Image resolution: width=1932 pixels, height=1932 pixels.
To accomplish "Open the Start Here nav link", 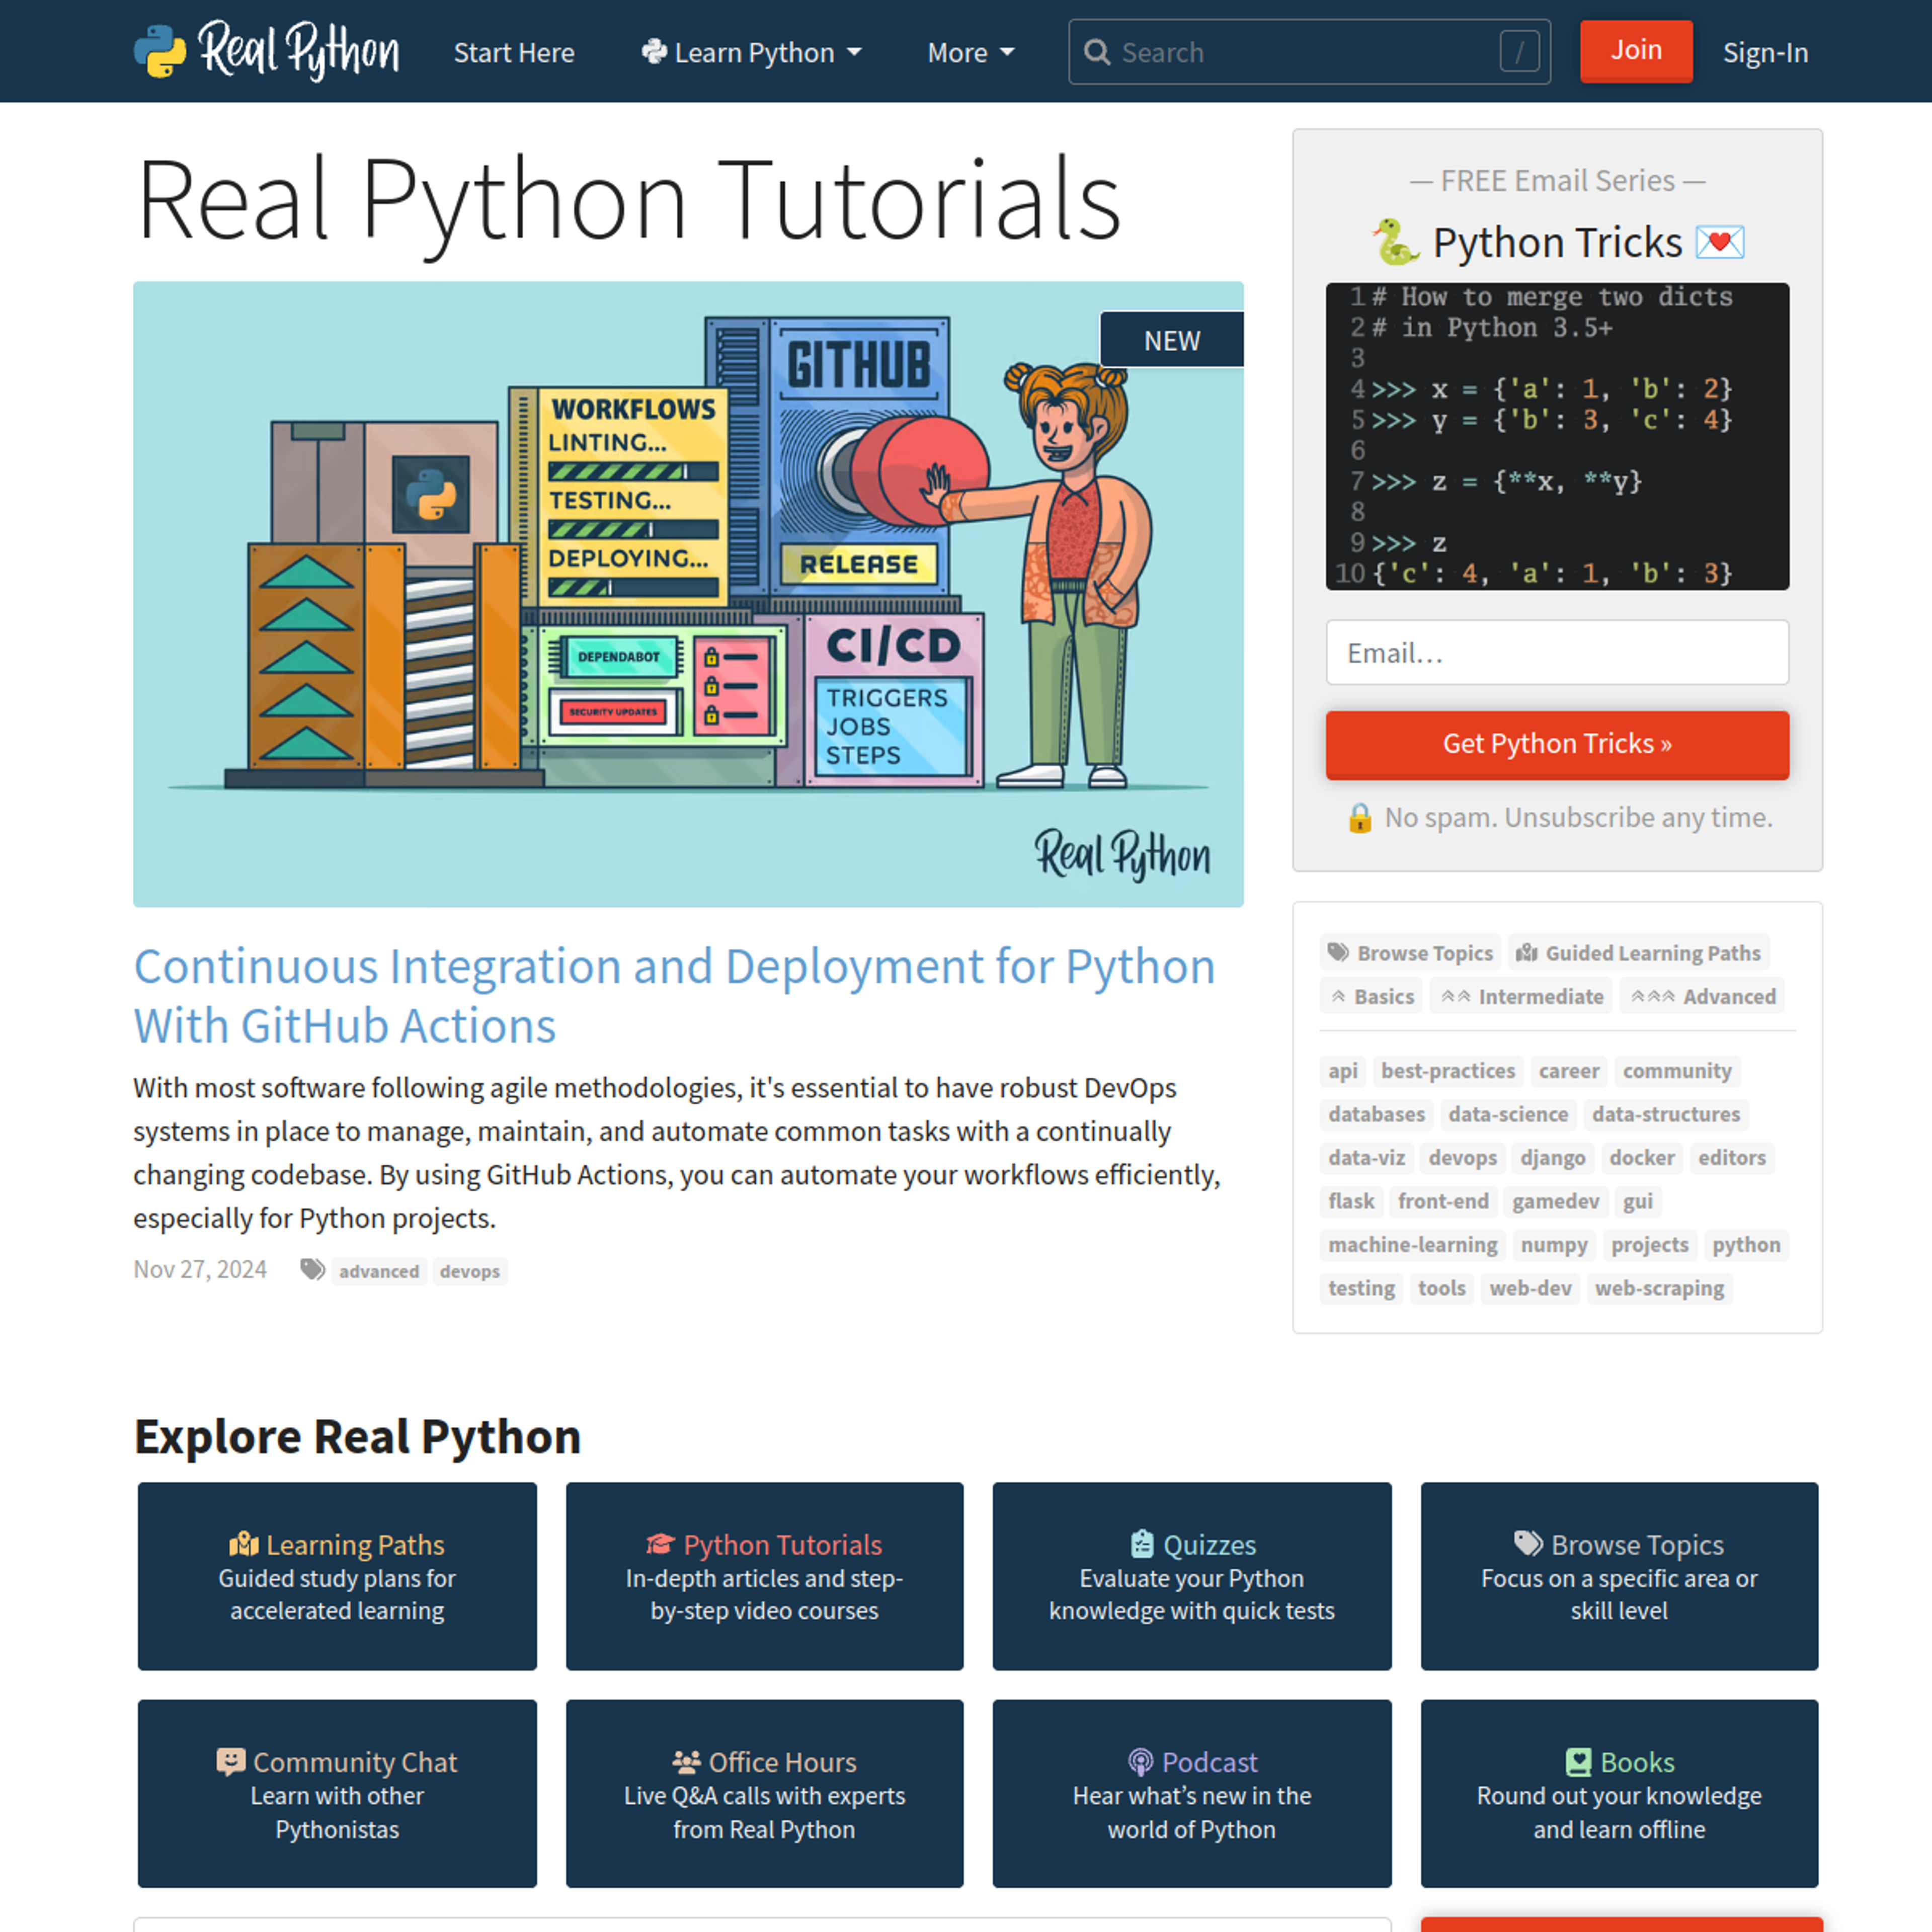I will pos(514,52).
